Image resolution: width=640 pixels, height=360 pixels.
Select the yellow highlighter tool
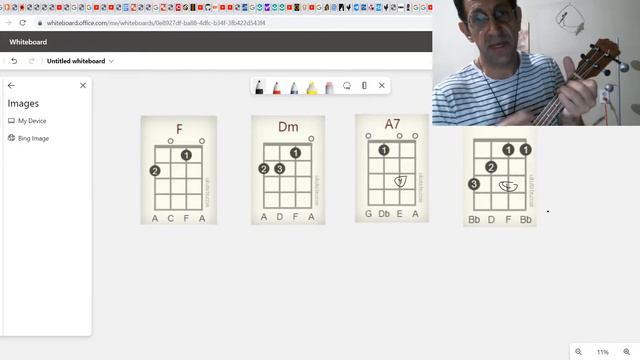311,87
